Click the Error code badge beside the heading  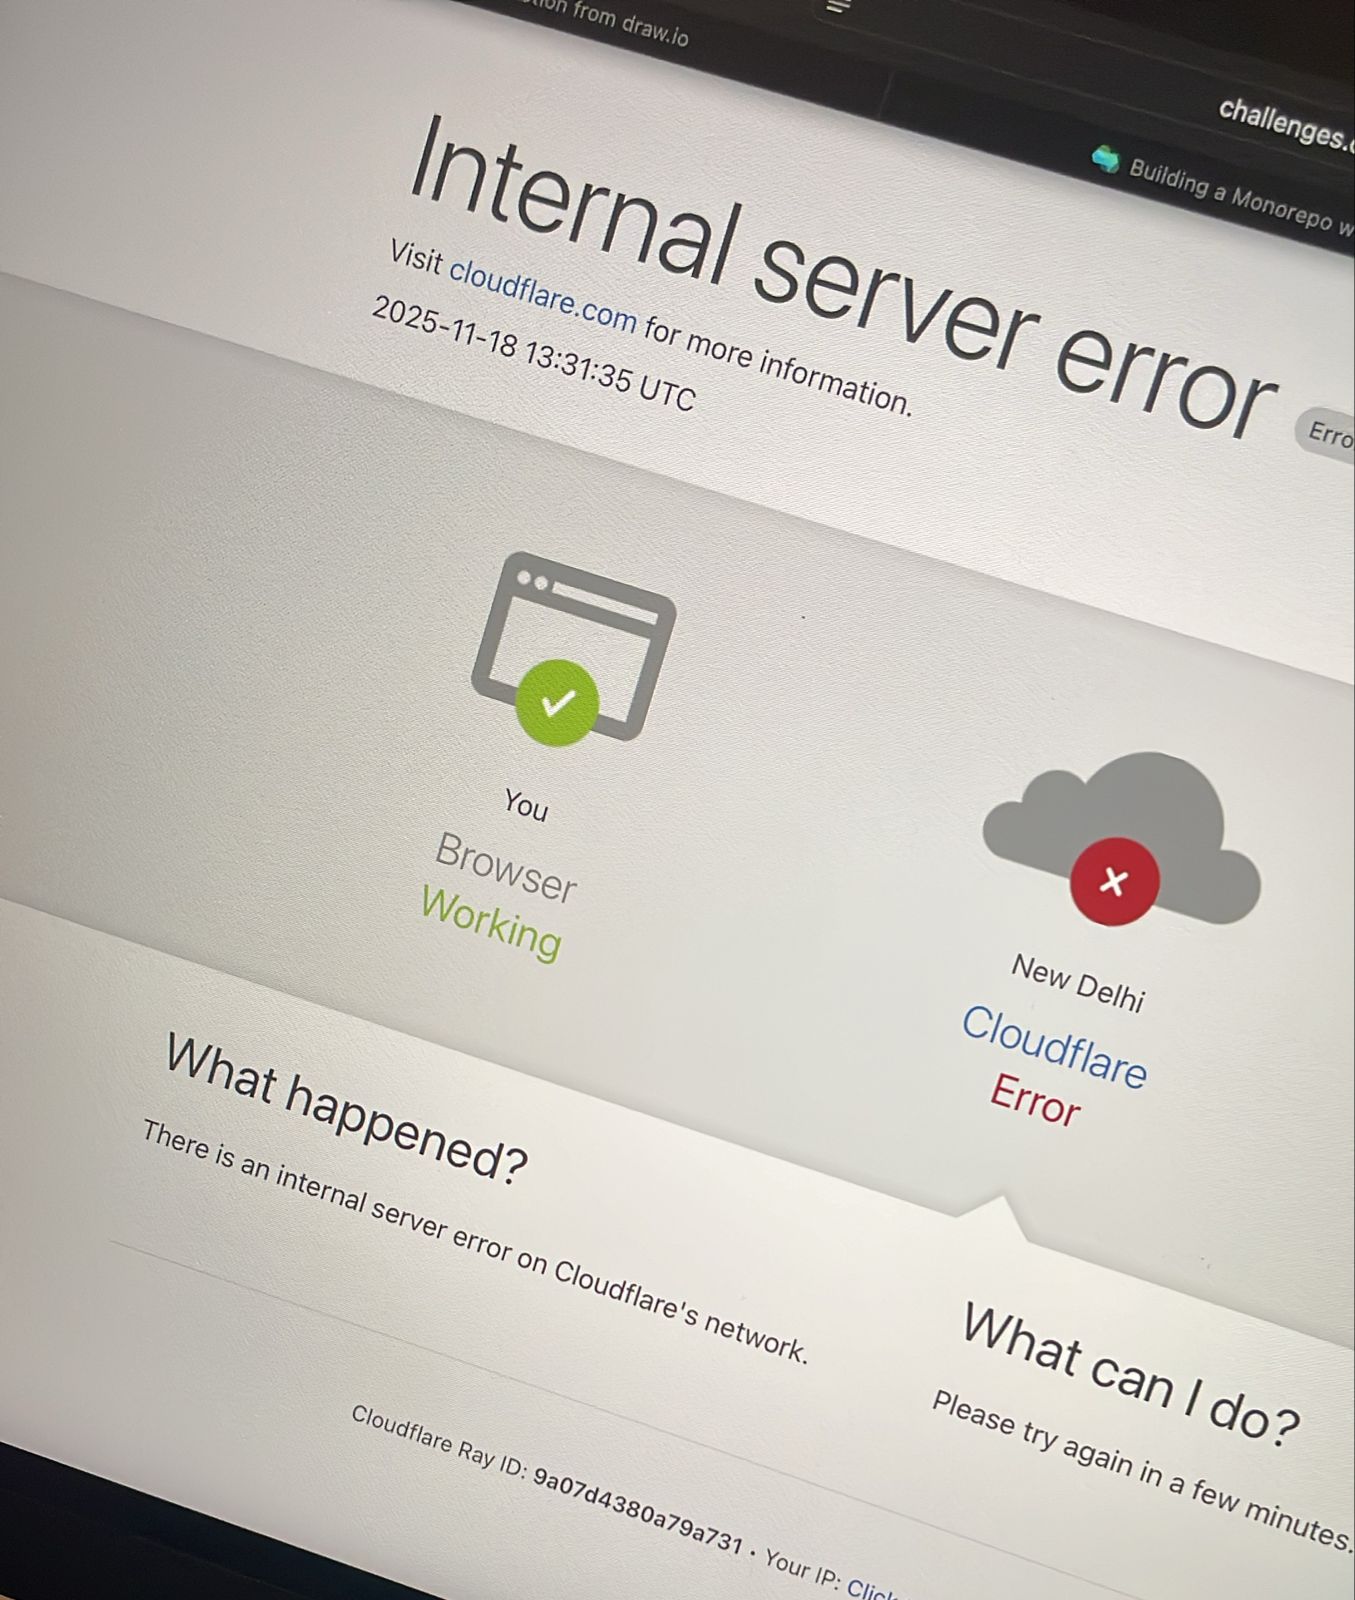(1327, 434)
